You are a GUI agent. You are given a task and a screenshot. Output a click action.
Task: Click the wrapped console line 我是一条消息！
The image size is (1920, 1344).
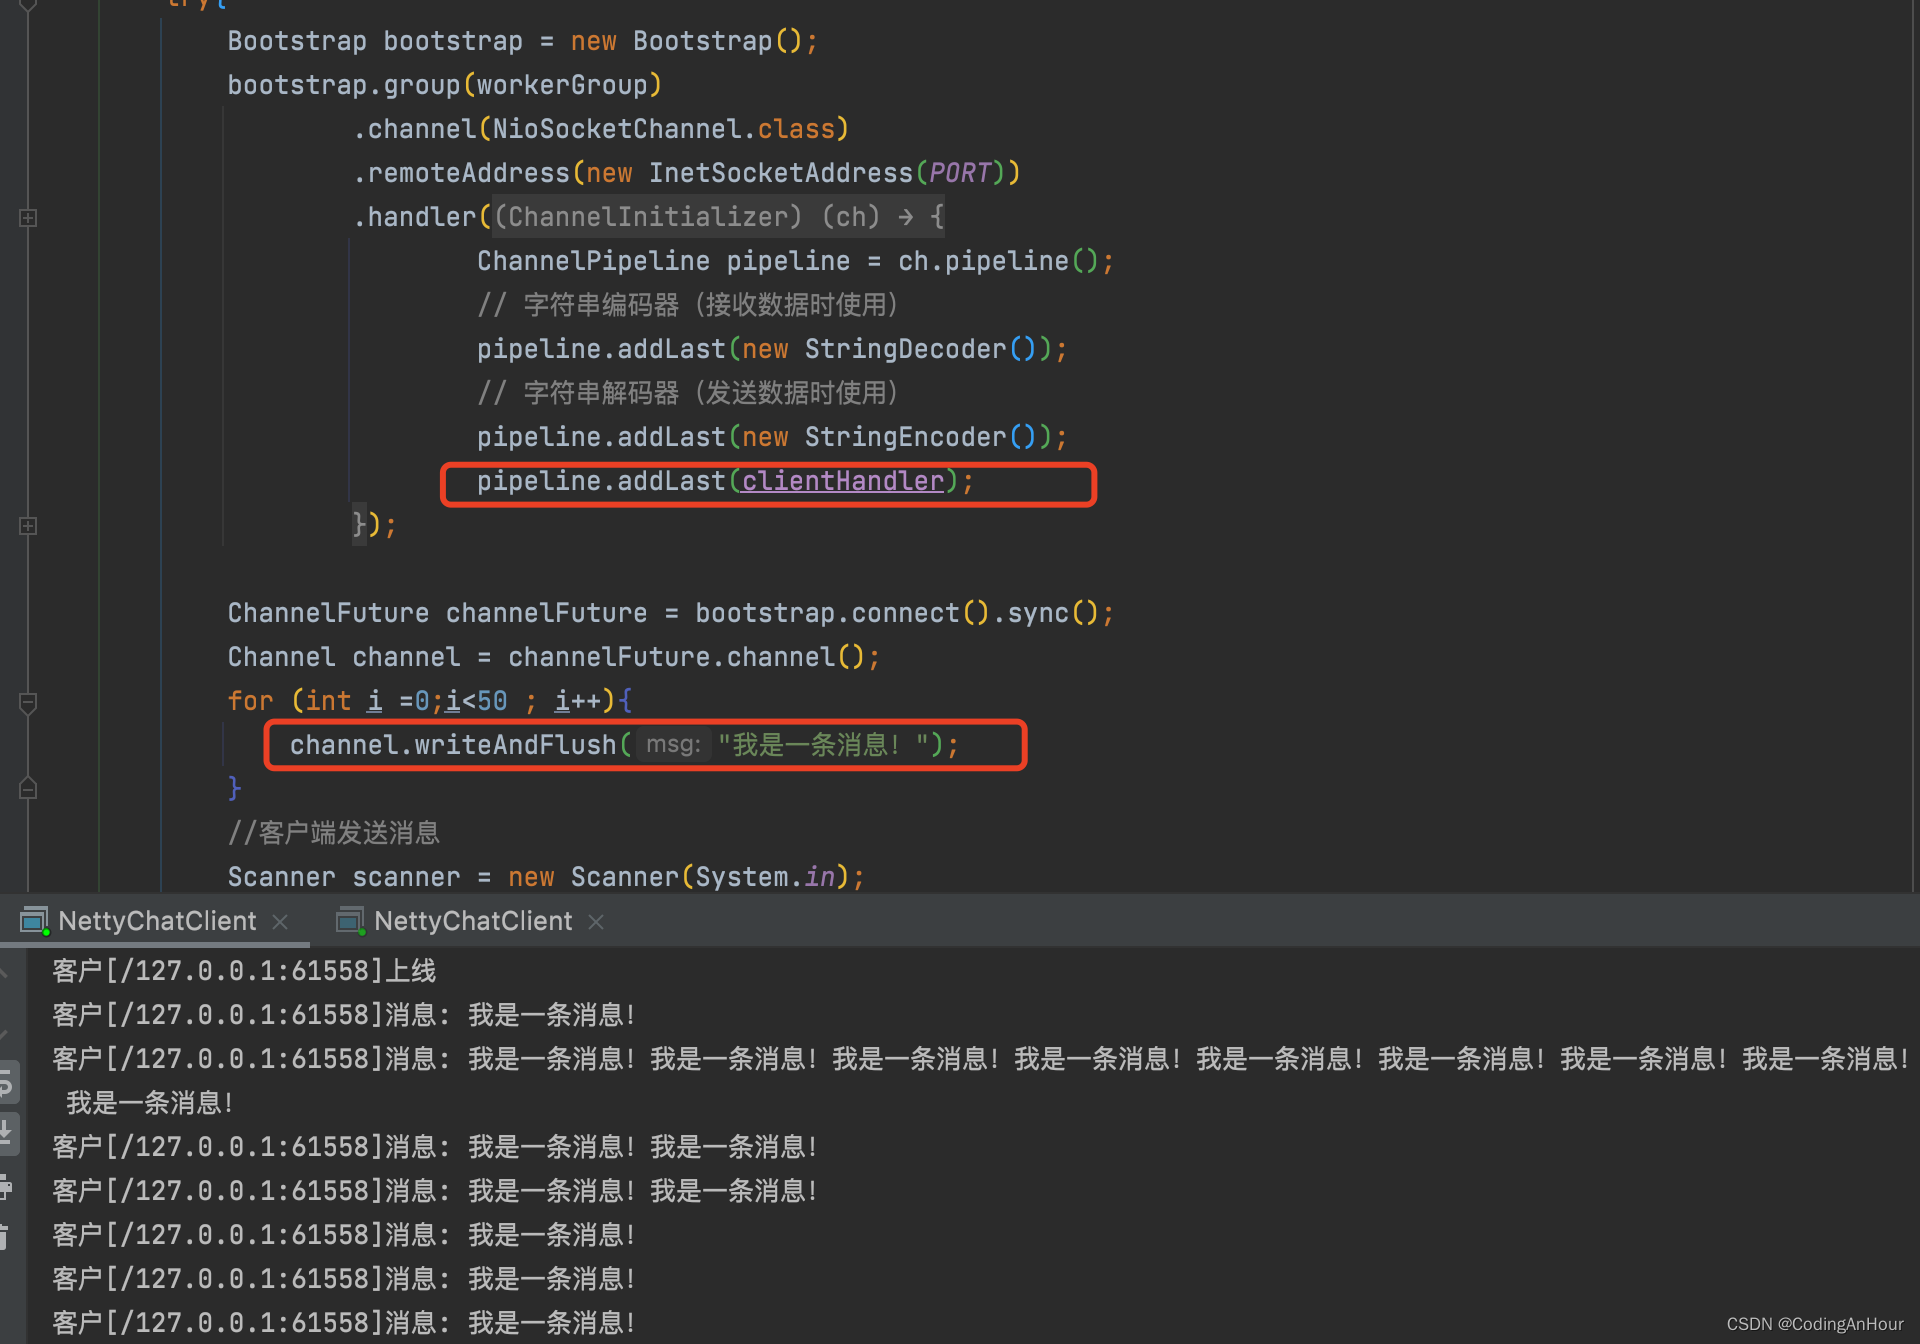coord(150,1103)
